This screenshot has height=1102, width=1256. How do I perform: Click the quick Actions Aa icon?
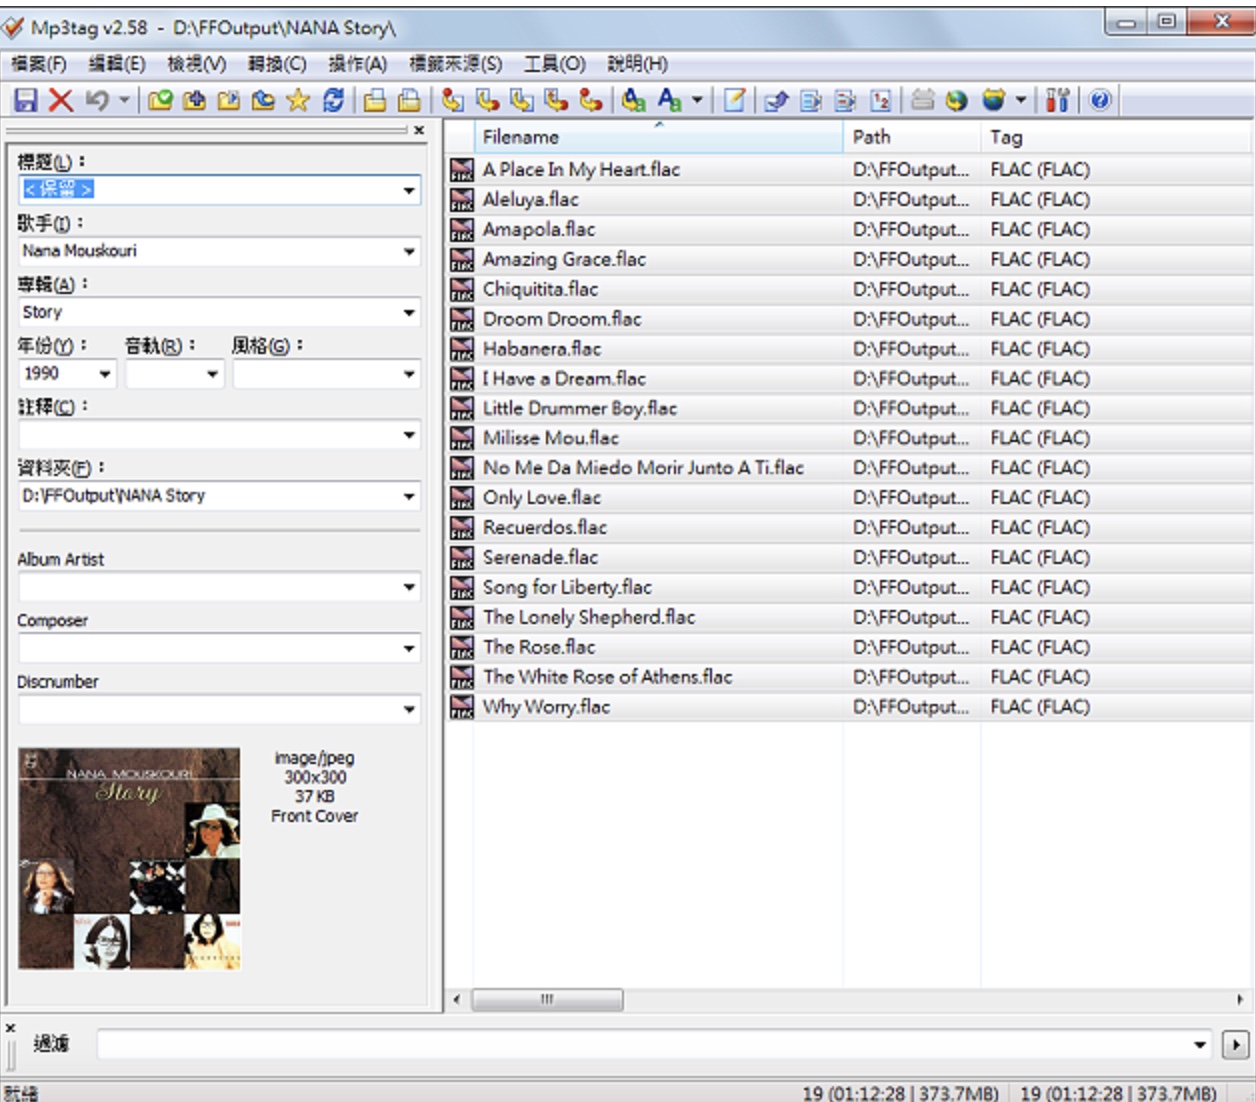(x=669, y=100)
